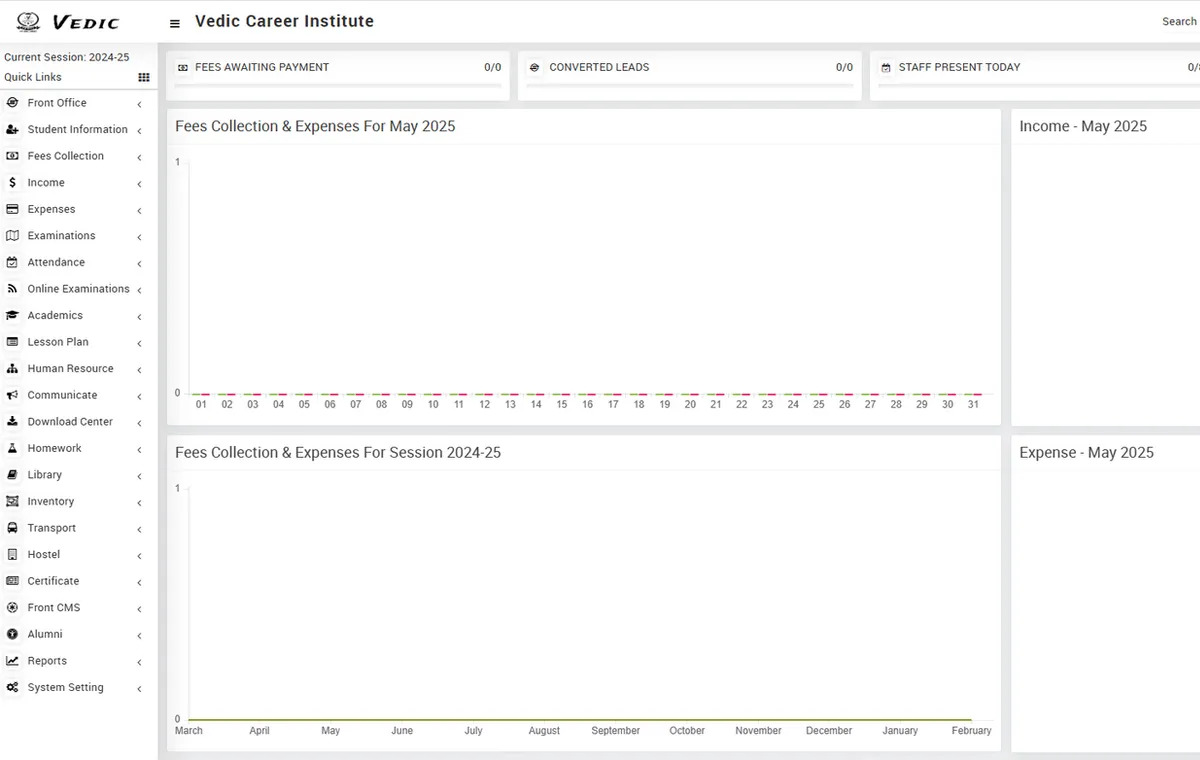Click the Transport bus icon
Screen dimensions: 1200x760
click(x=12, y=528)
